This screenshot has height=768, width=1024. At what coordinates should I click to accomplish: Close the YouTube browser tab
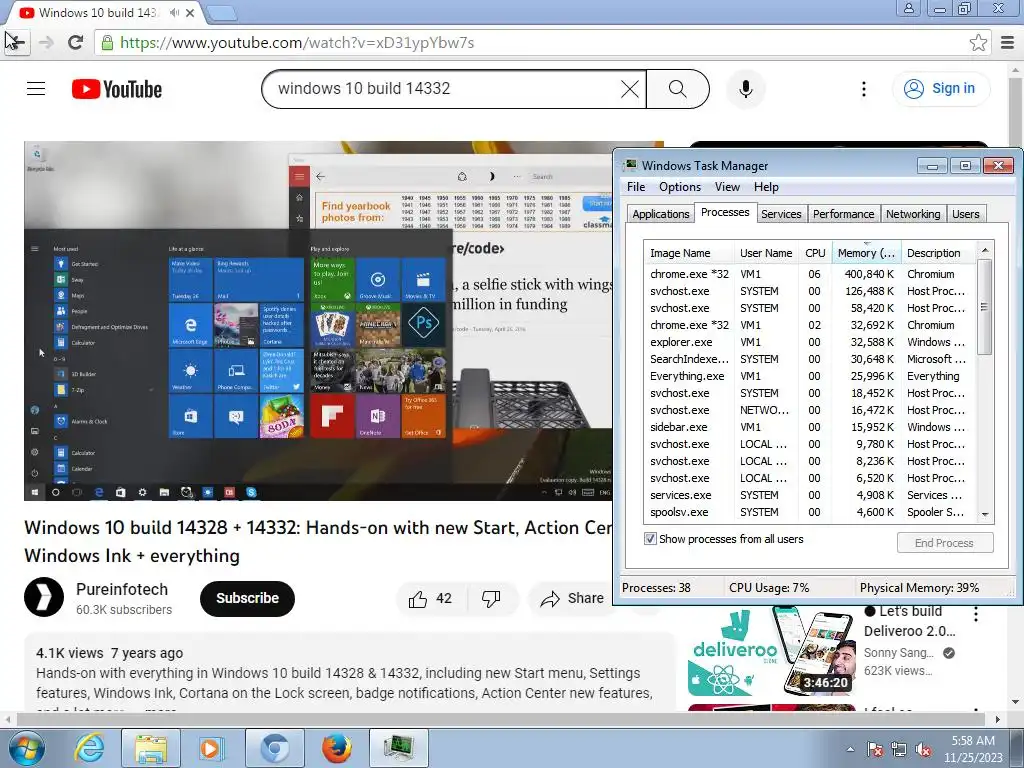coord(190,12)
